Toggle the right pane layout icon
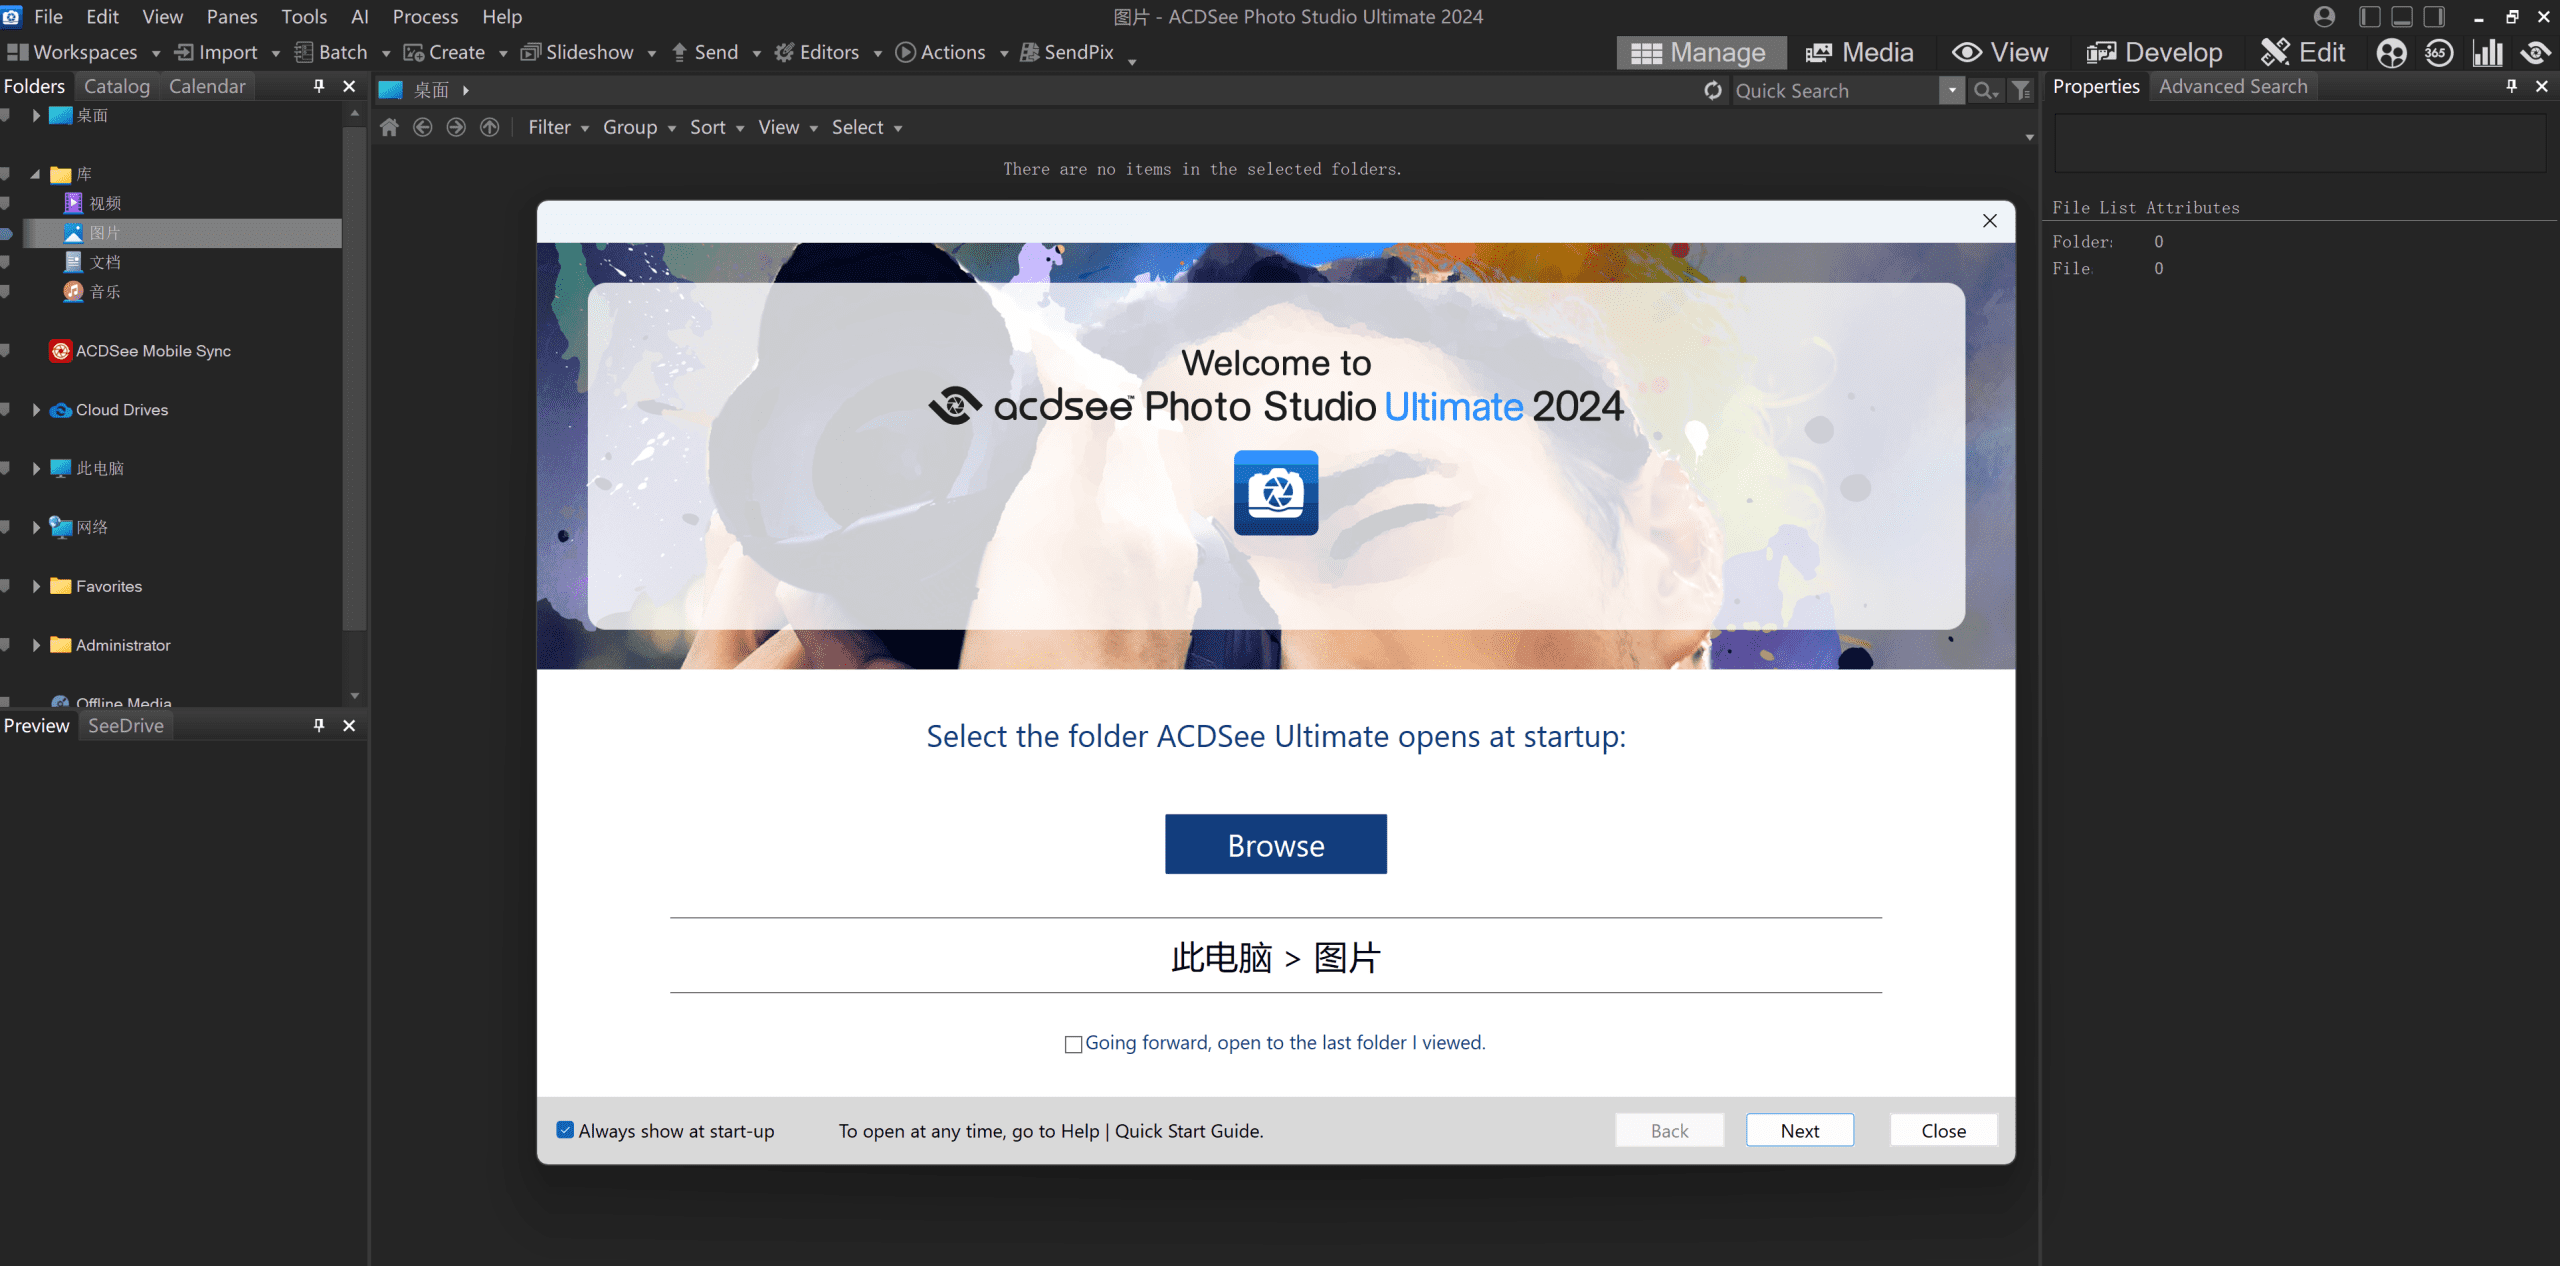This screenshot has height=1266, width=2560. (2434, 17)
